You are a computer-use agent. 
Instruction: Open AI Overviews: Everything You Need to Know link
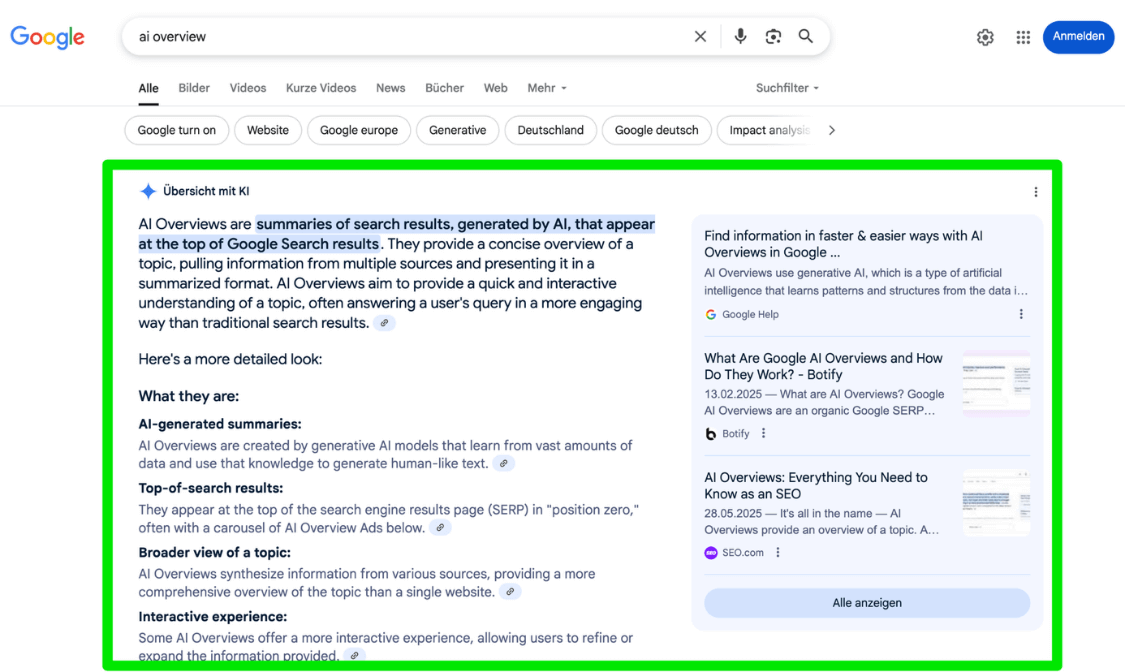816,486
